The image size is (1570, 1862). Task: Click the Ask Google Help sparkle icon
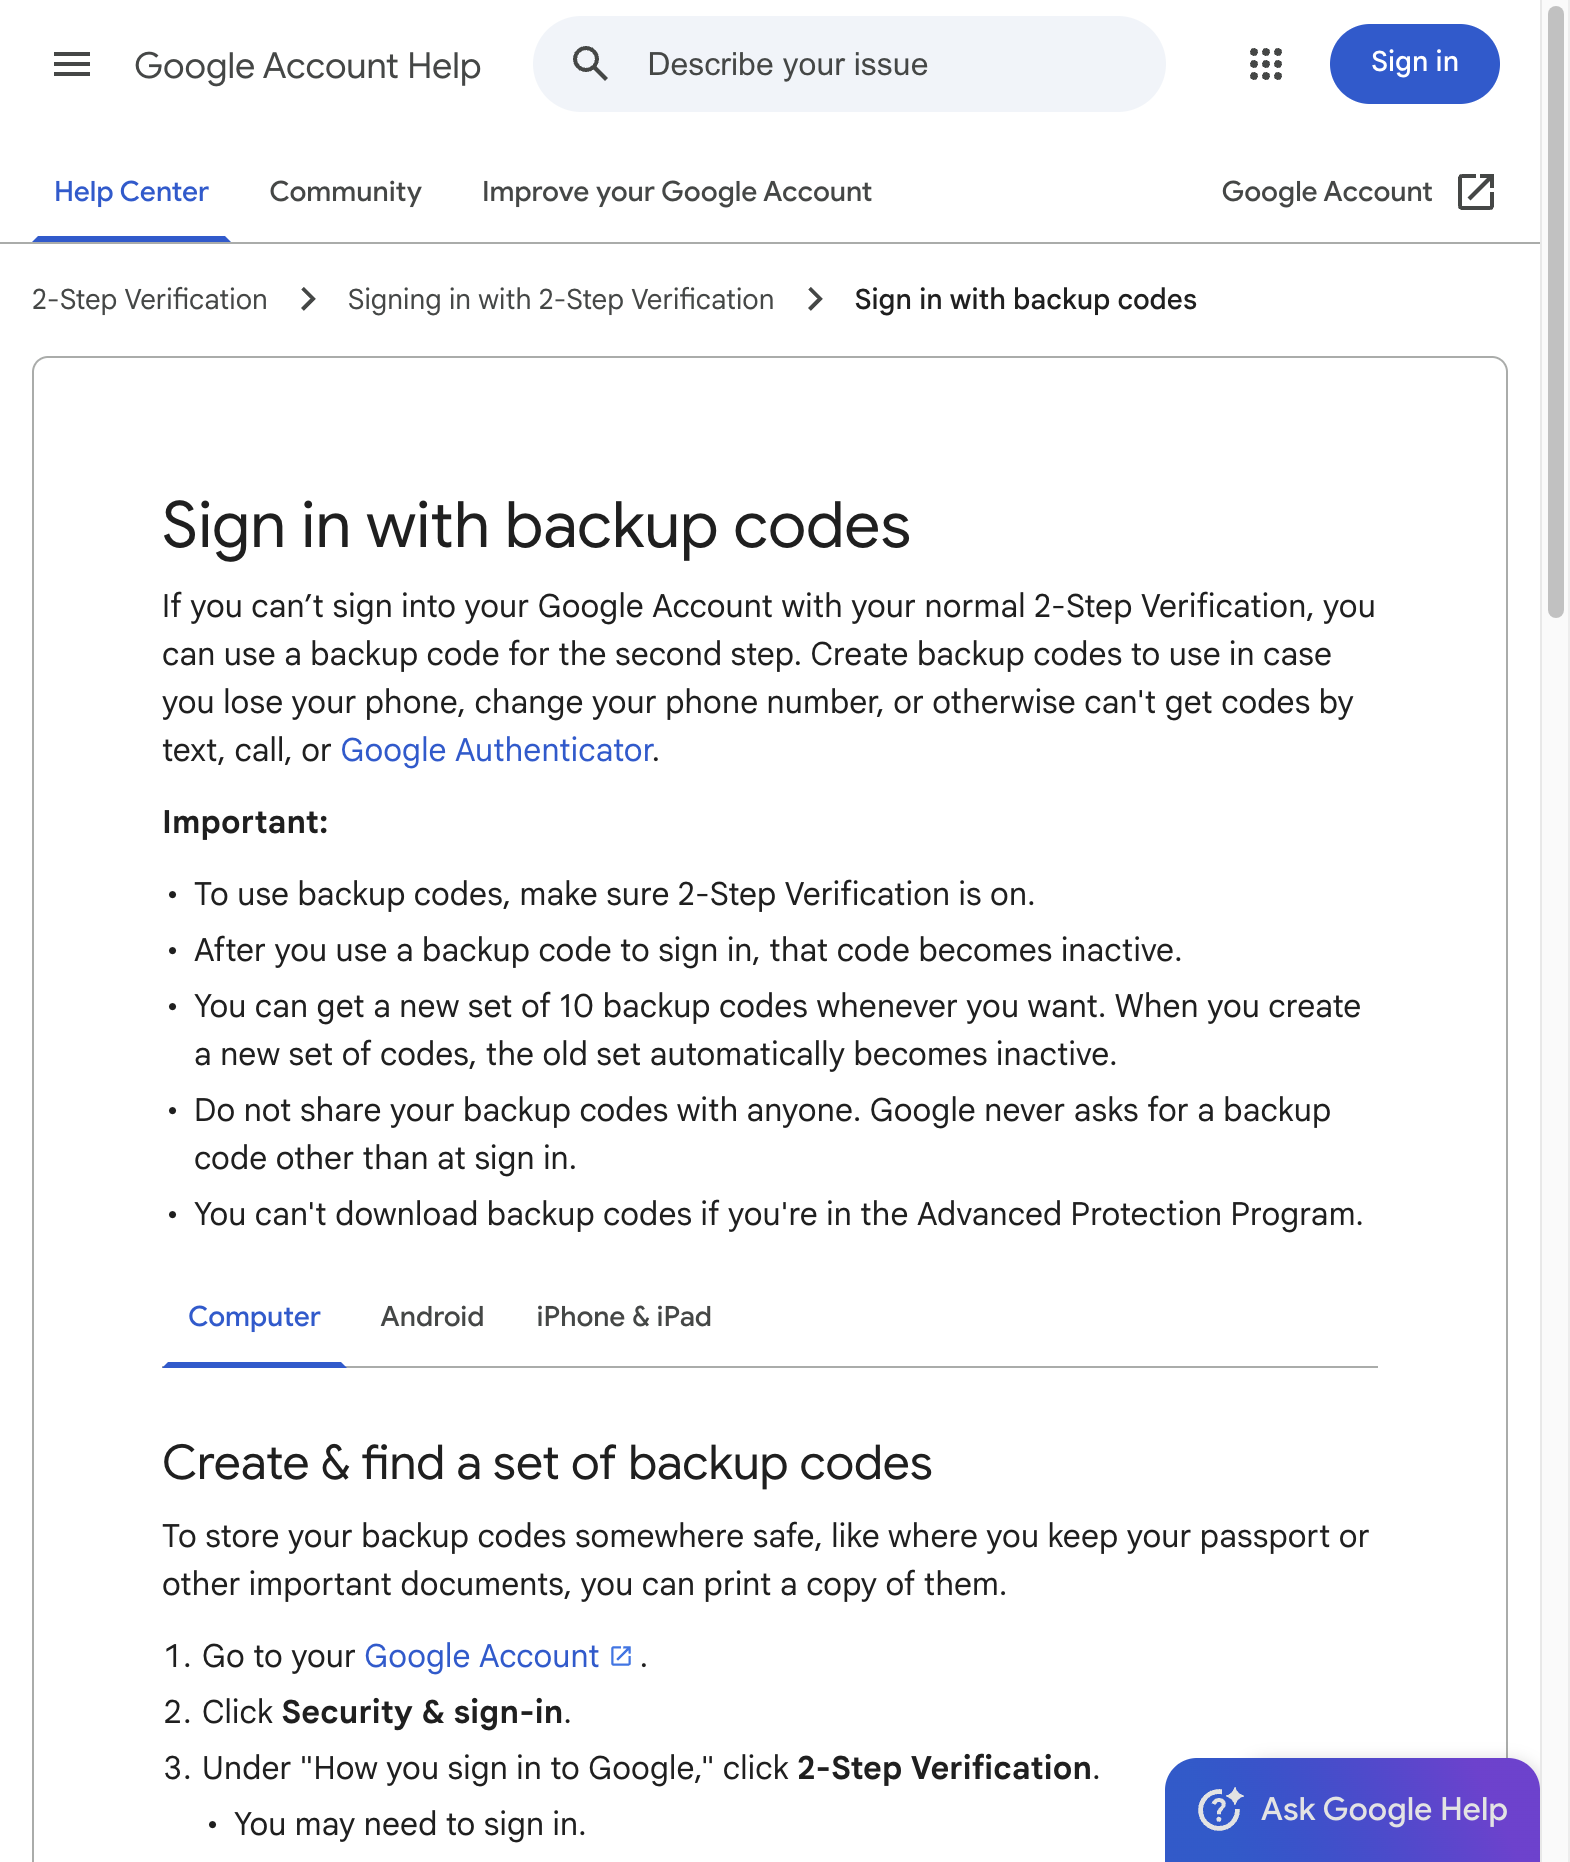[x=1220, y=1809]
